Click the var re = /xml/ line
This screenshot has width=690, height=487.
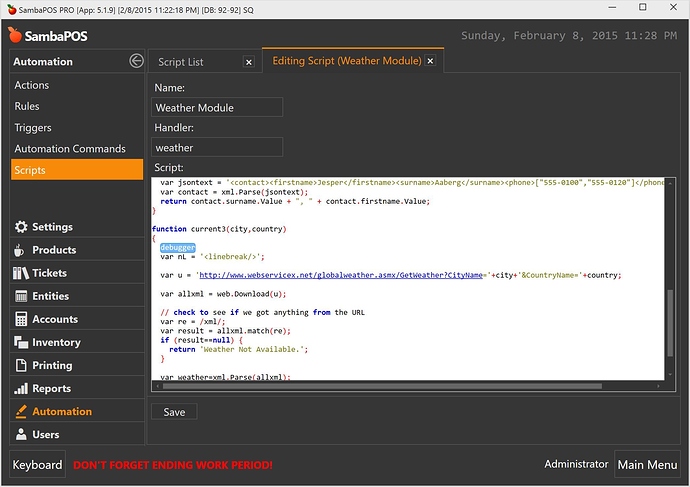pos(193,322)
